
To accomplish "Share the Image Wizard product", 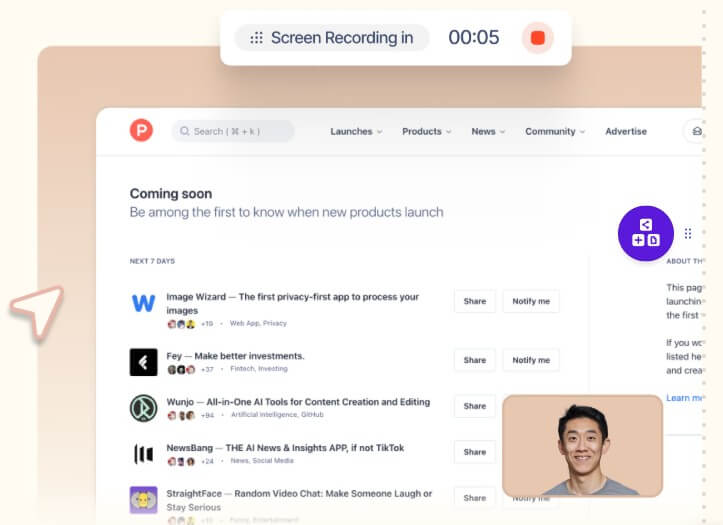I will point(474,301).
